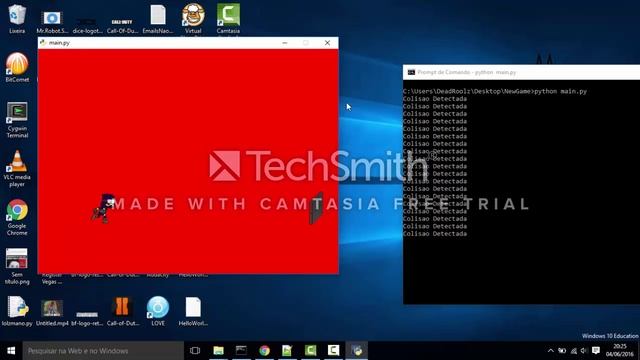Select the bf-logo-ret... file in bottom row
The width and height of the screenshot is (640, 360).
click(87, 318)
